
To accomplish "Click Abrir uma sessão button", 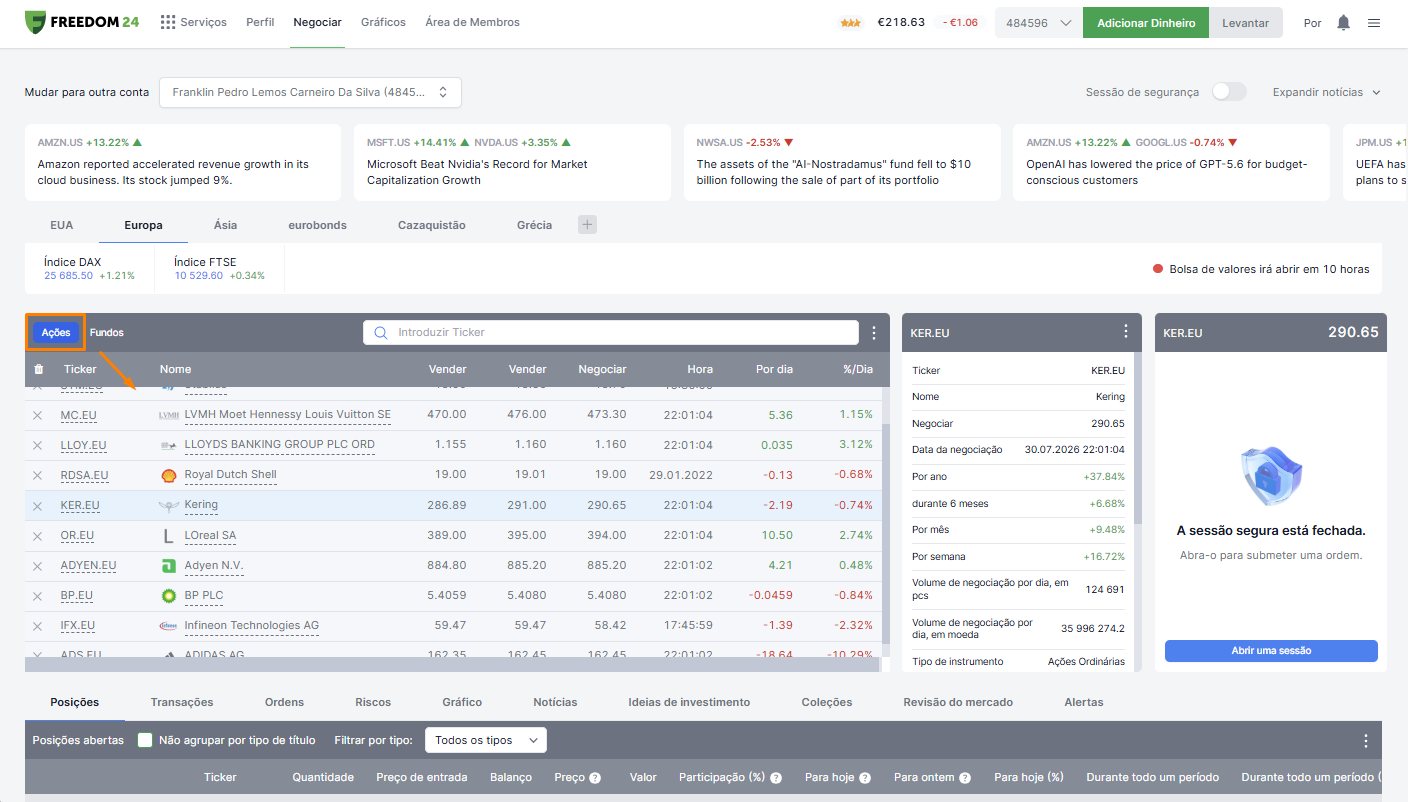I will pos(1271,651).
